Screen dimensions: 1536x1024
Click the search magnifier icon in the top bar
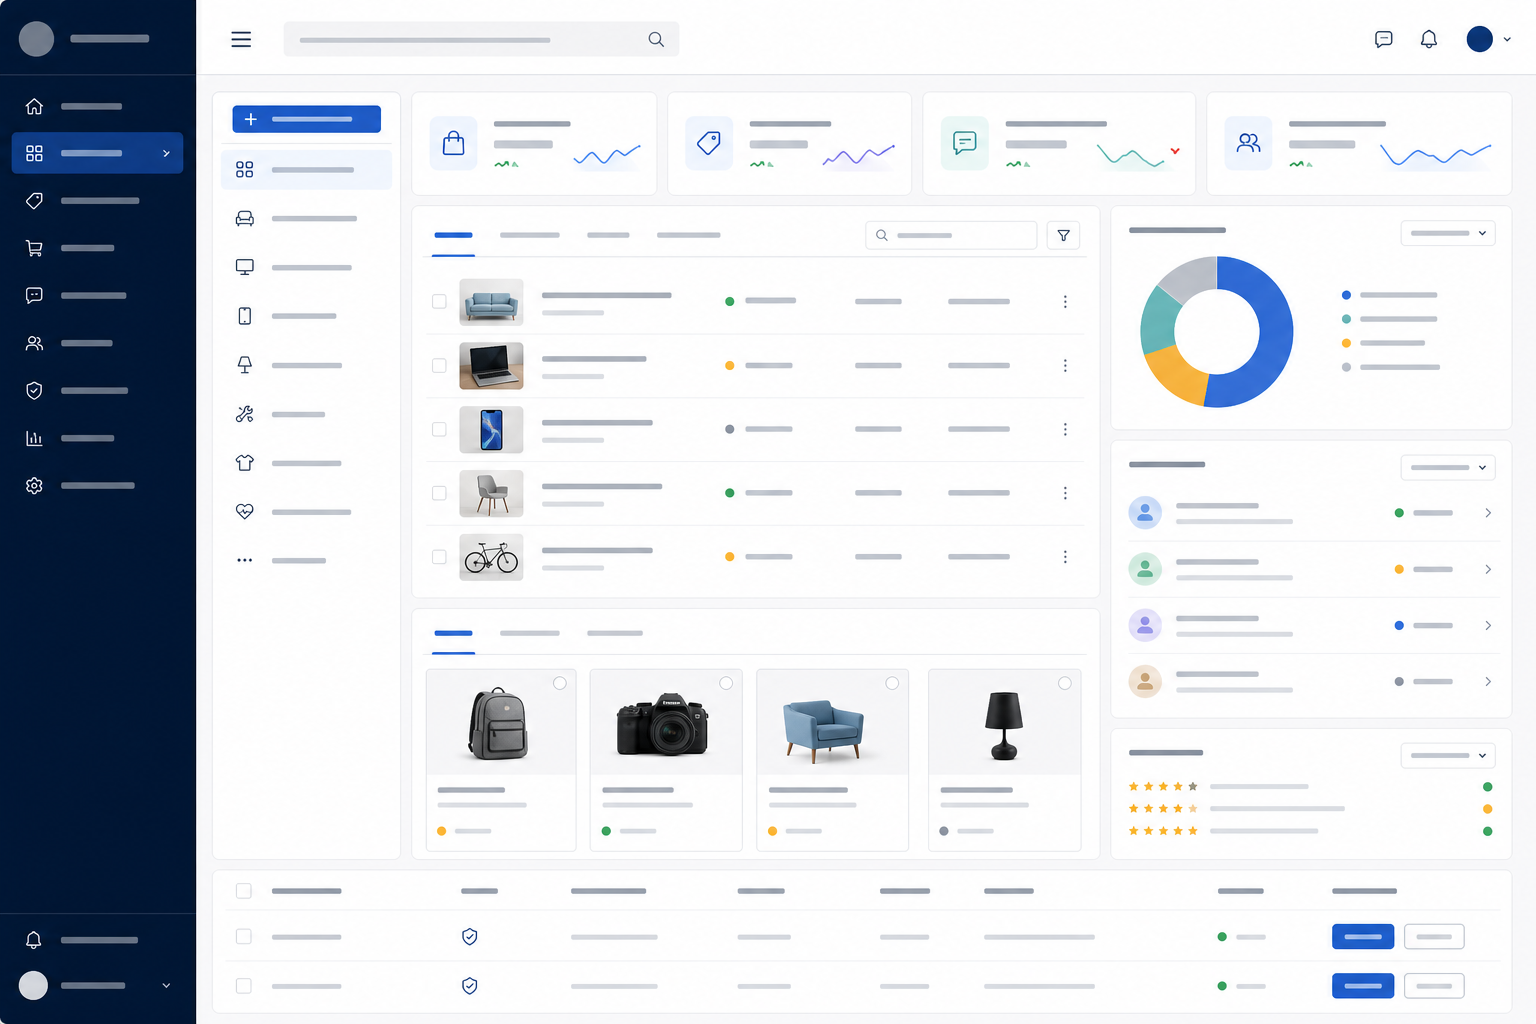(656, 39)
